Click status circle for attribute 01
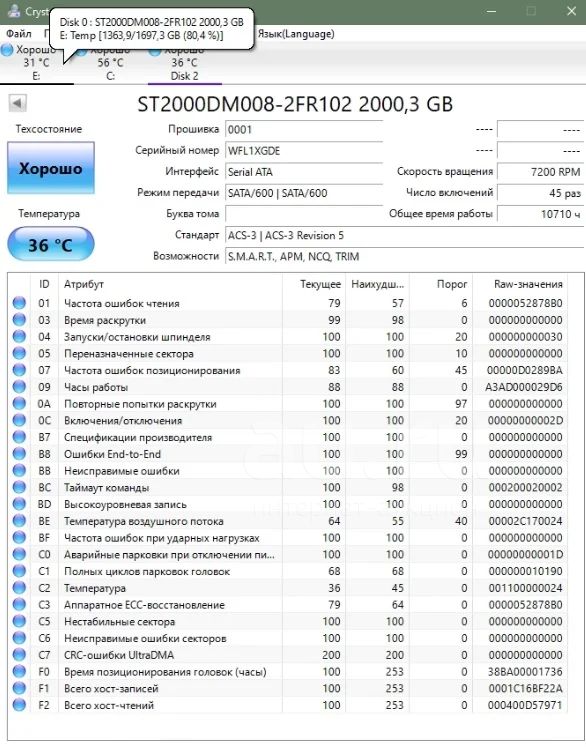The height and width of the screenshot is (747, 586). (19, 303)
